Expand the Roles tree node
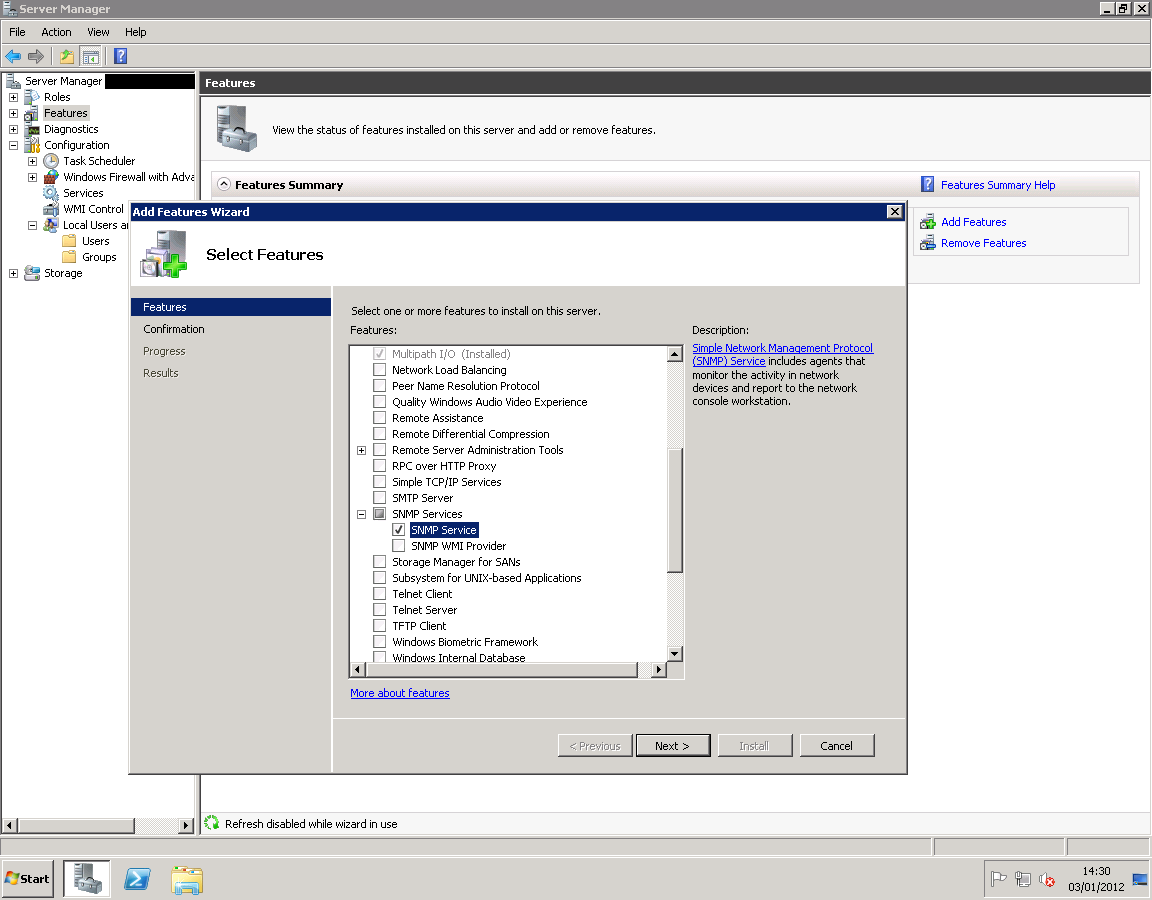Screen dimensions: 1152x900 pos(13,97)
